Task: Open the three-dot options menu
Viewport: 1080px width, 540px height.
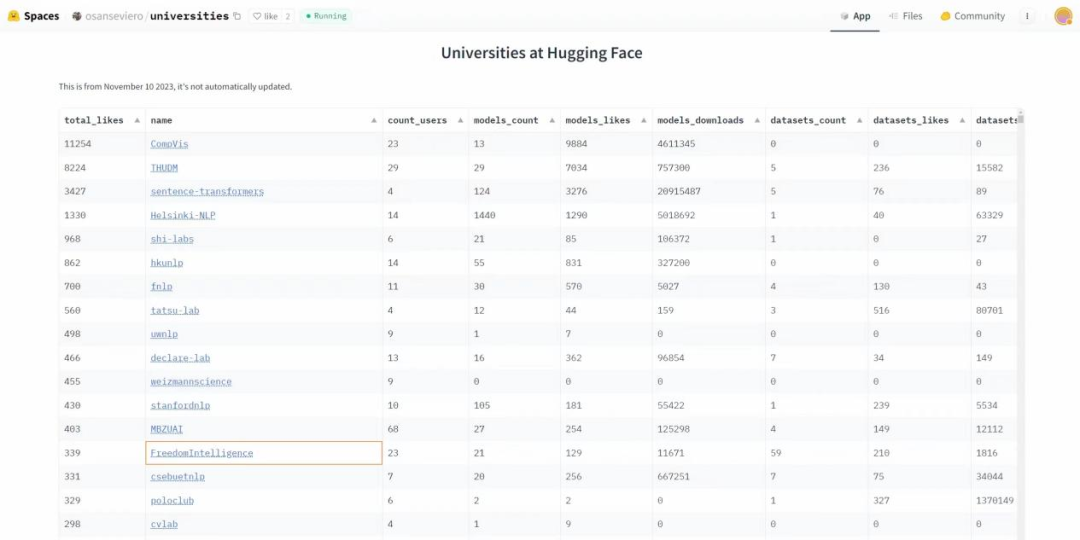Action: click(x=1027, y=16)
